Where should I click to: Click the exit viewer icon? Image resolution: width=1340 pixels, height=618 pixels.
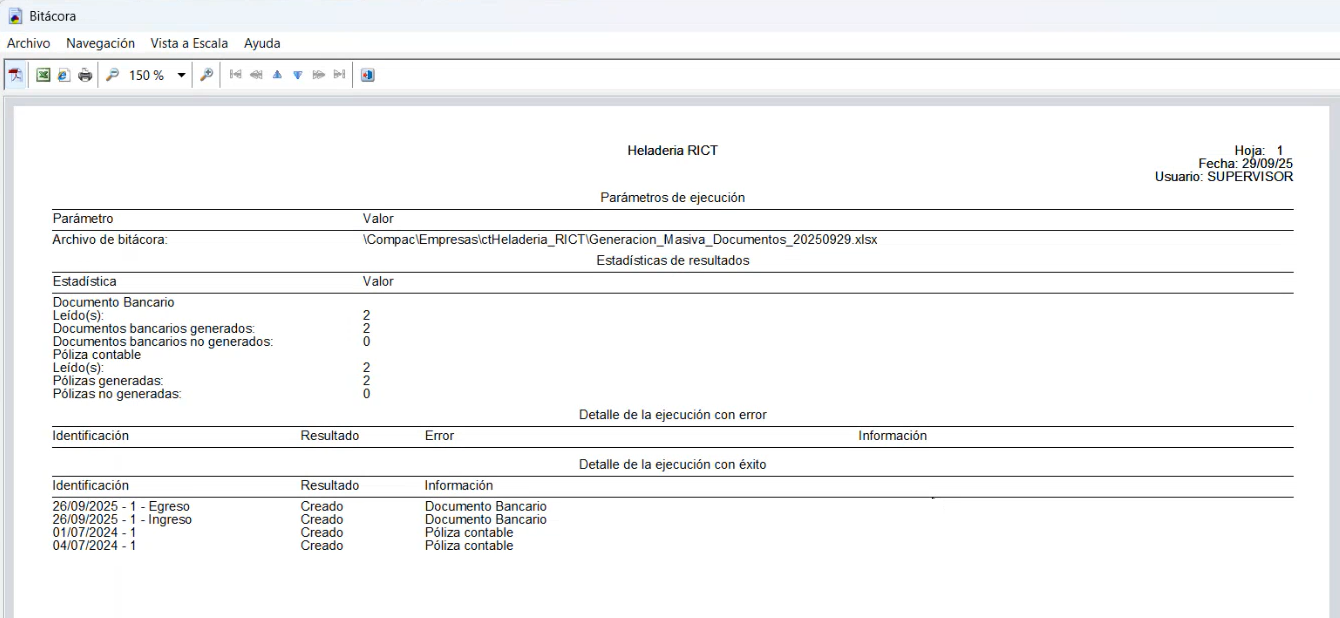click(x=367, y=75)
